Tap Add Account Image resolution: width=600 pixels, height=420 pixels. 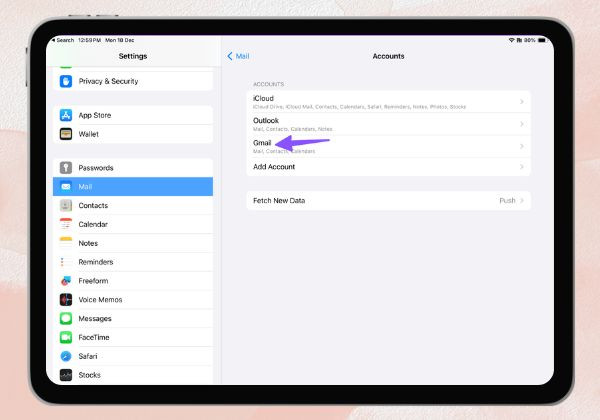pos(388,167)
